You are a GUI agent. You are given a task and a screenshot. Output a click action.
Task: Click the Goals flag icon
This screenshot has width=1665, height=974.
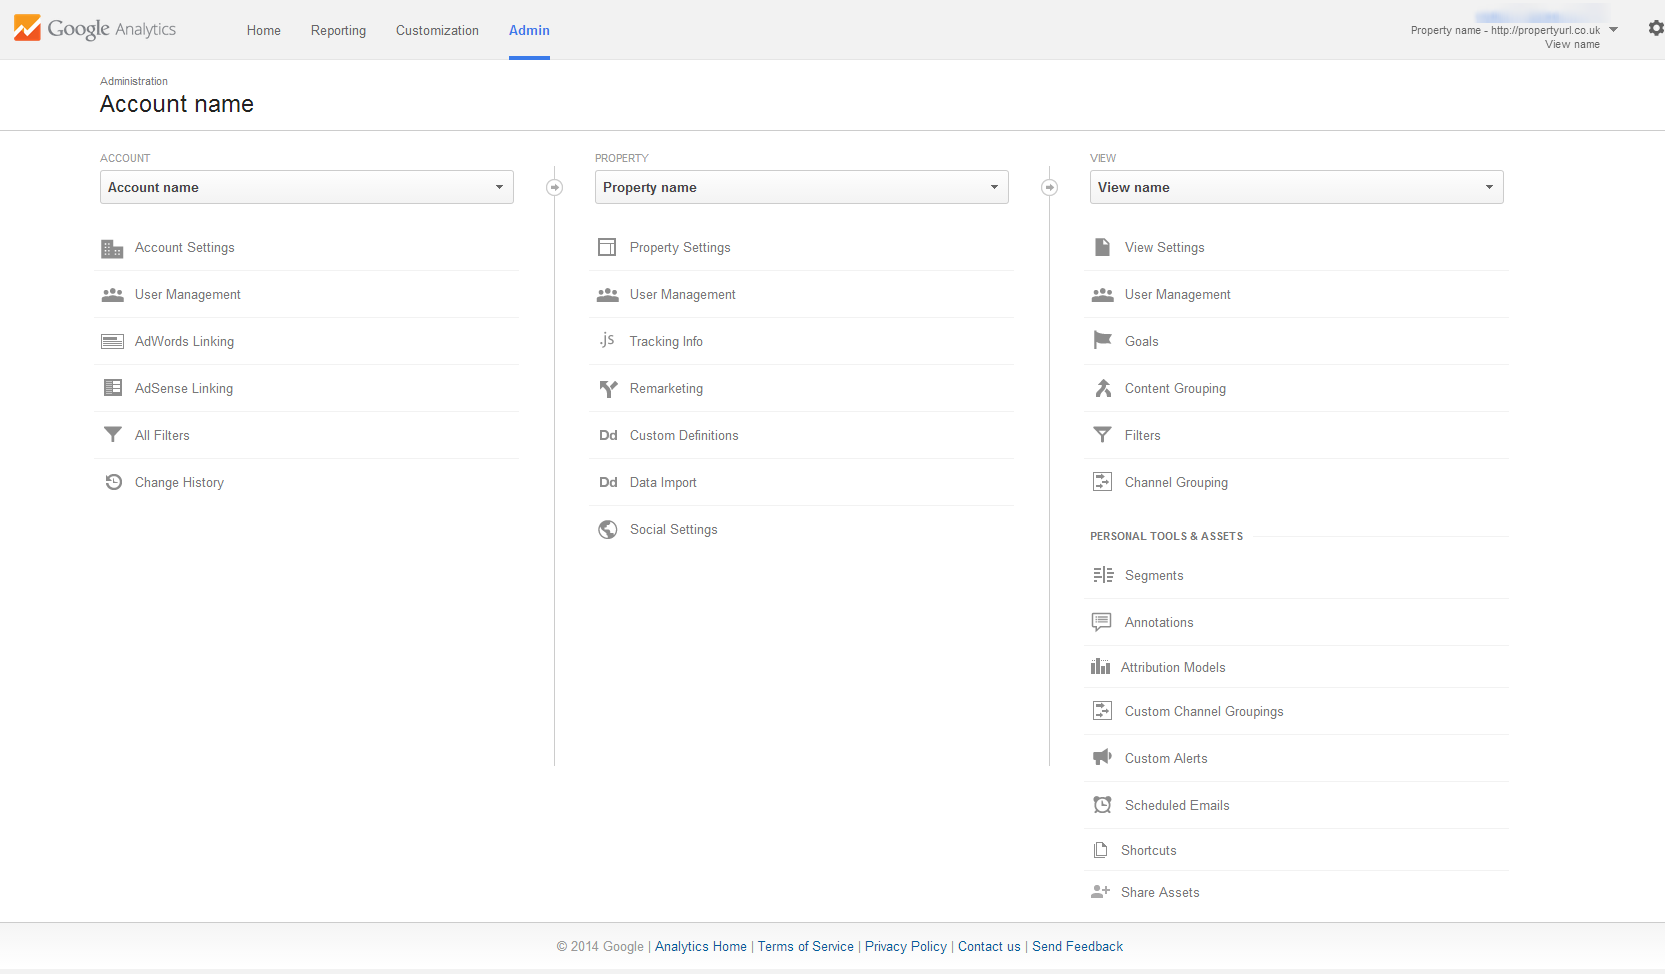[x=1102, y=341]
